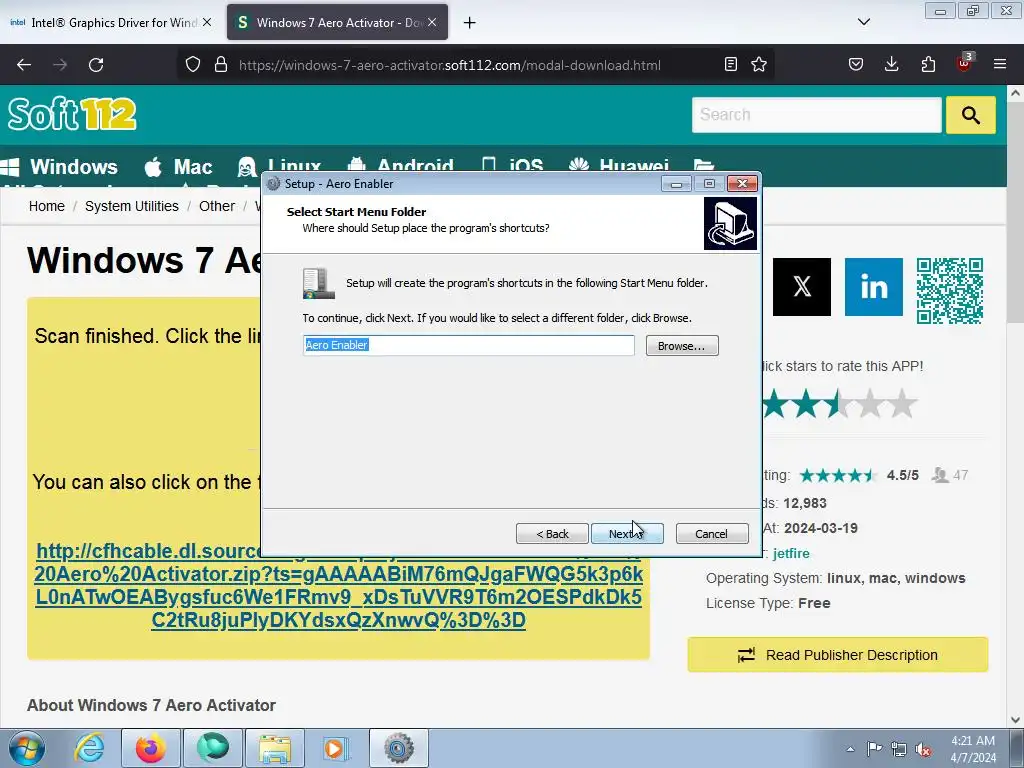Open the Huawei category menu item
1024x768 pixels.
click(x=619, y=166)
